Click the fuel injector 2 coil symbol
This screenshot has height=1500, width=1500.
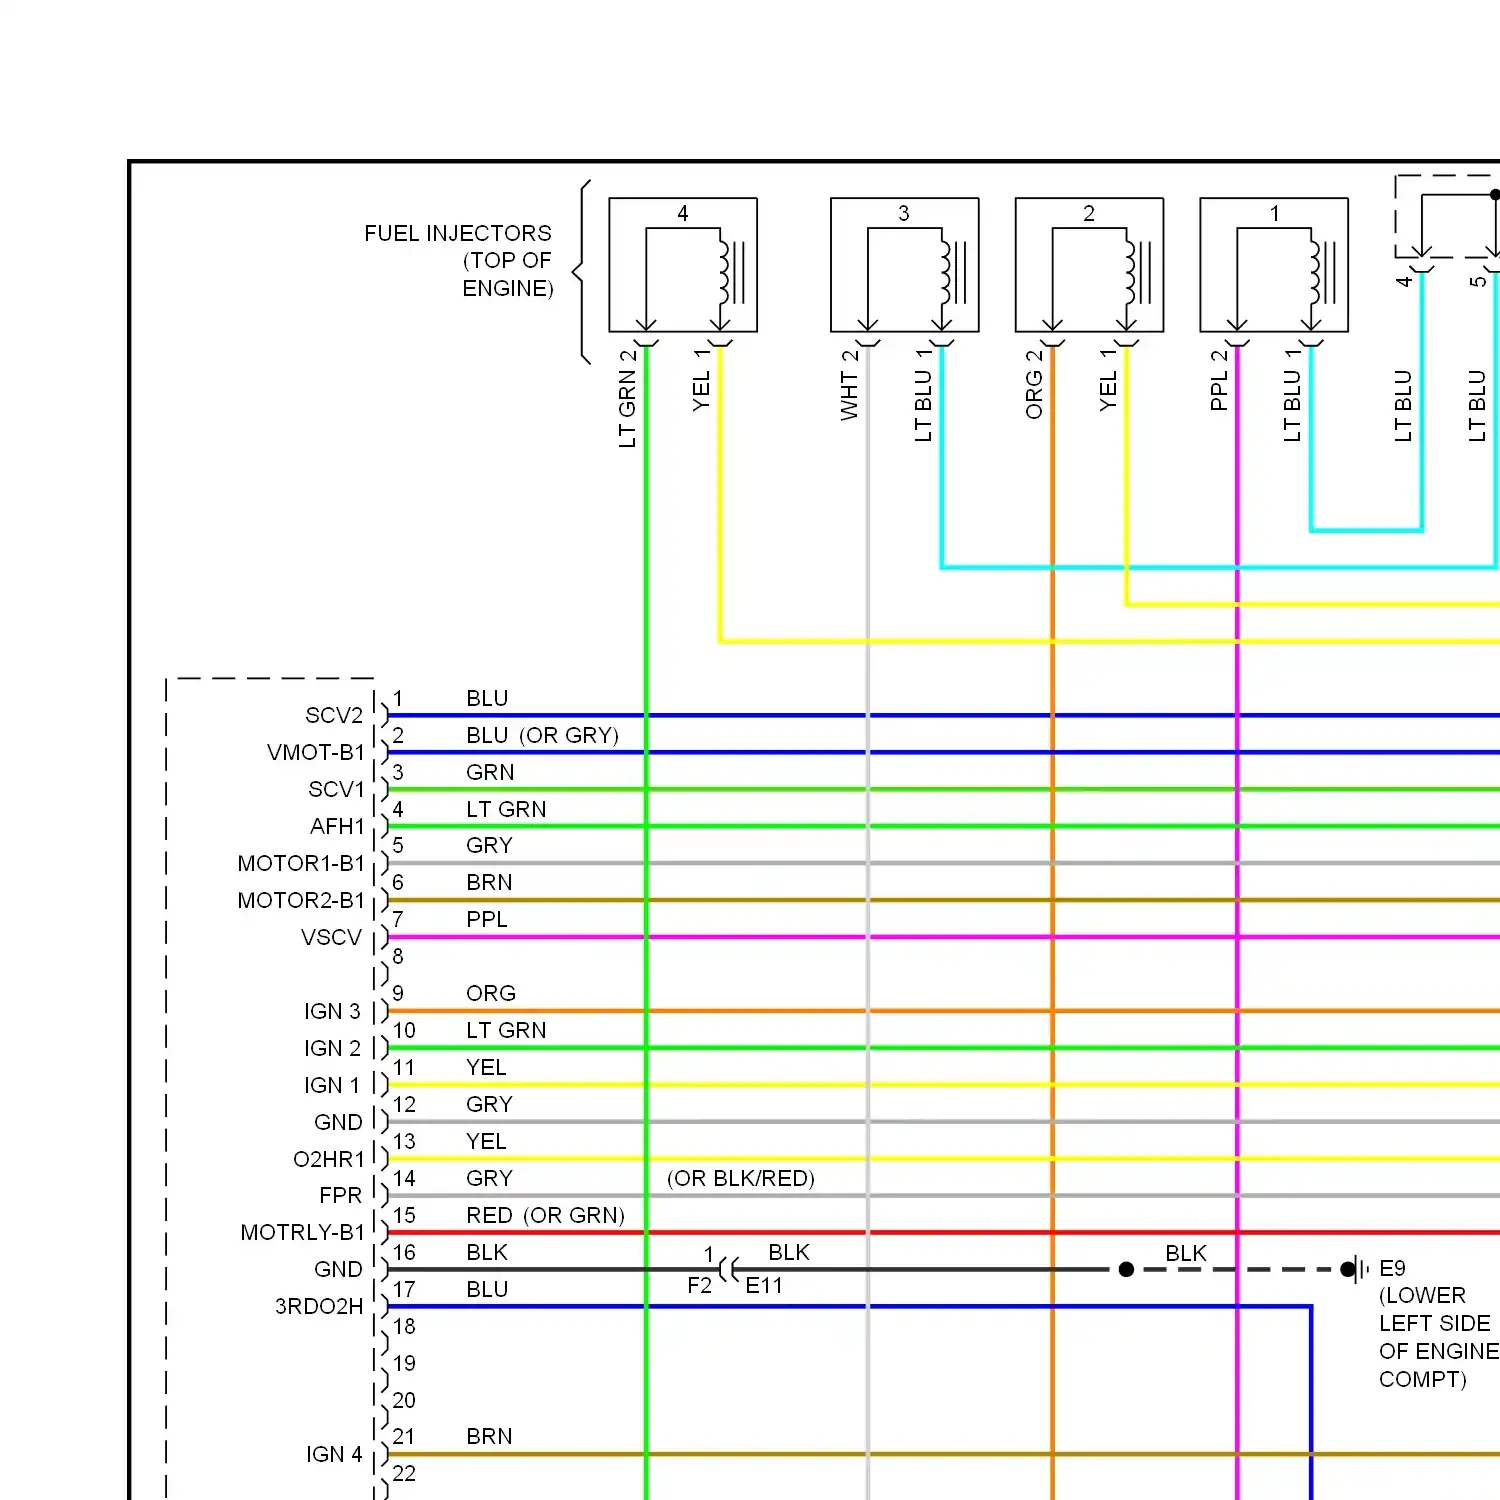(x=1138, y=272)
